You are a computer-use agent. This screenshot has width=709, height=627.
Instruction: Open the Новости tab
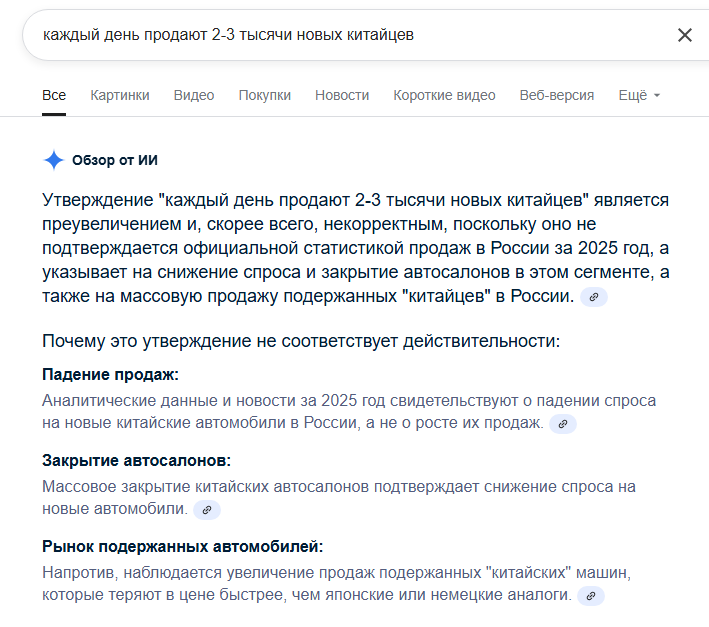(x=342, y=95)
